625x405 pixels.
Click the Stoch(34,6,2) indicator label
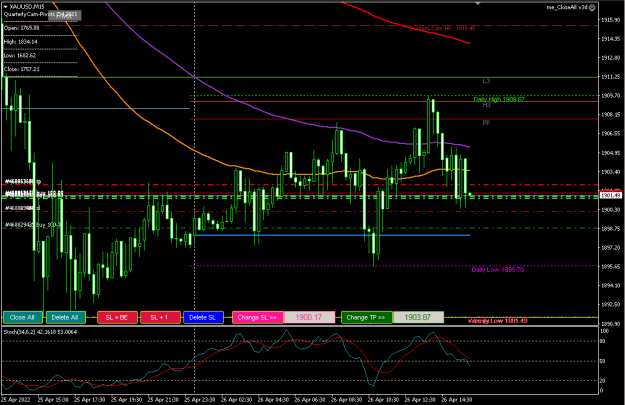point(40,332)
